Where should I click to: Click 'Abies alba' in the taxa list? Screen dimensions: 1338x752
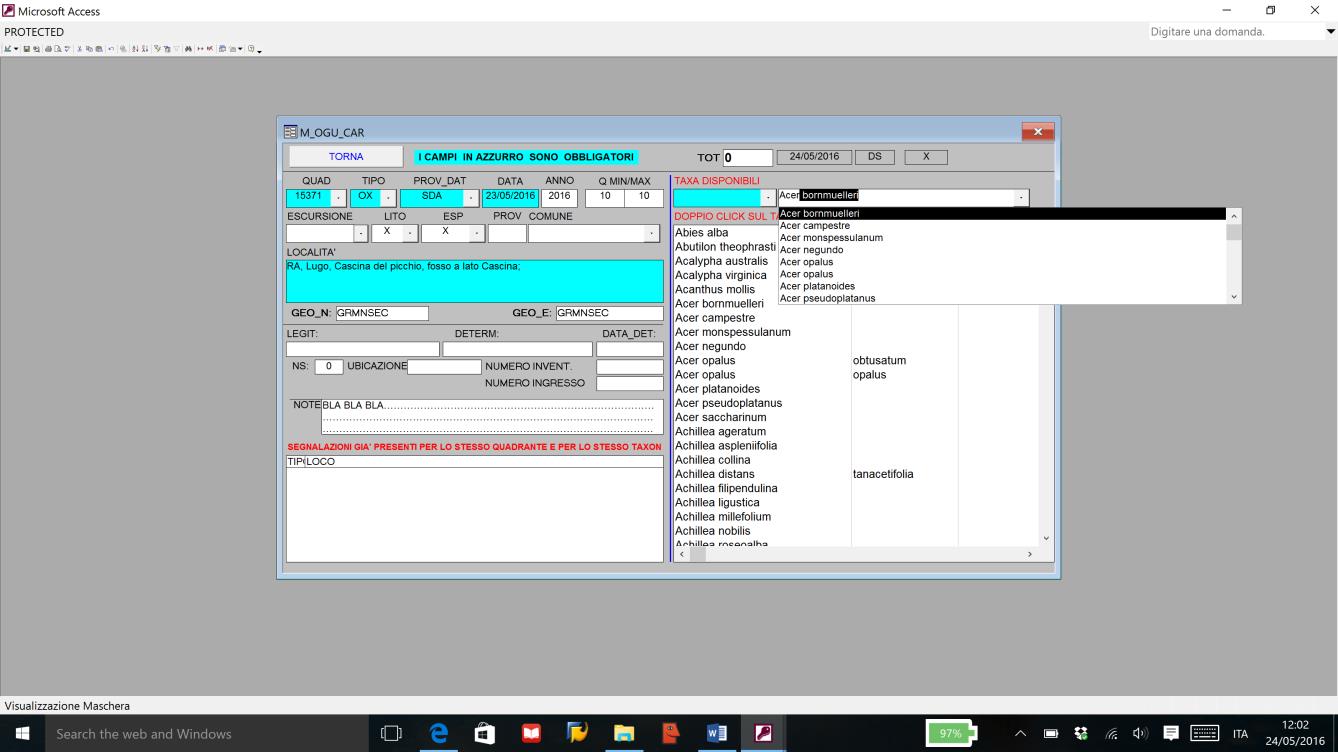pyautogui.click(x=701, y=233)
